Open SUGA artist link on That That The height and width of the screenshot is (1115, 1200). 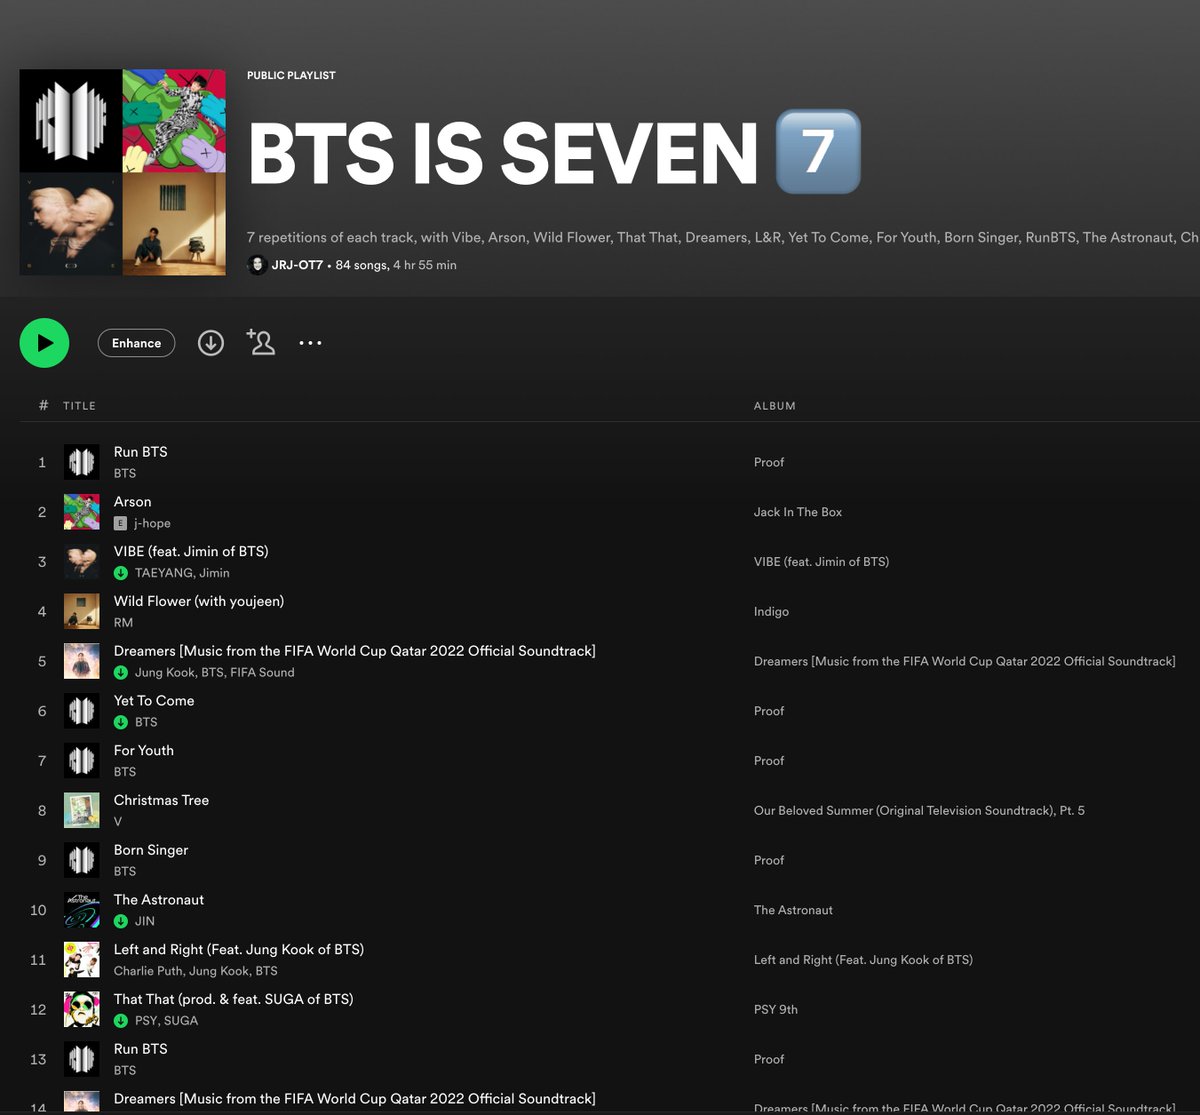181,1020
